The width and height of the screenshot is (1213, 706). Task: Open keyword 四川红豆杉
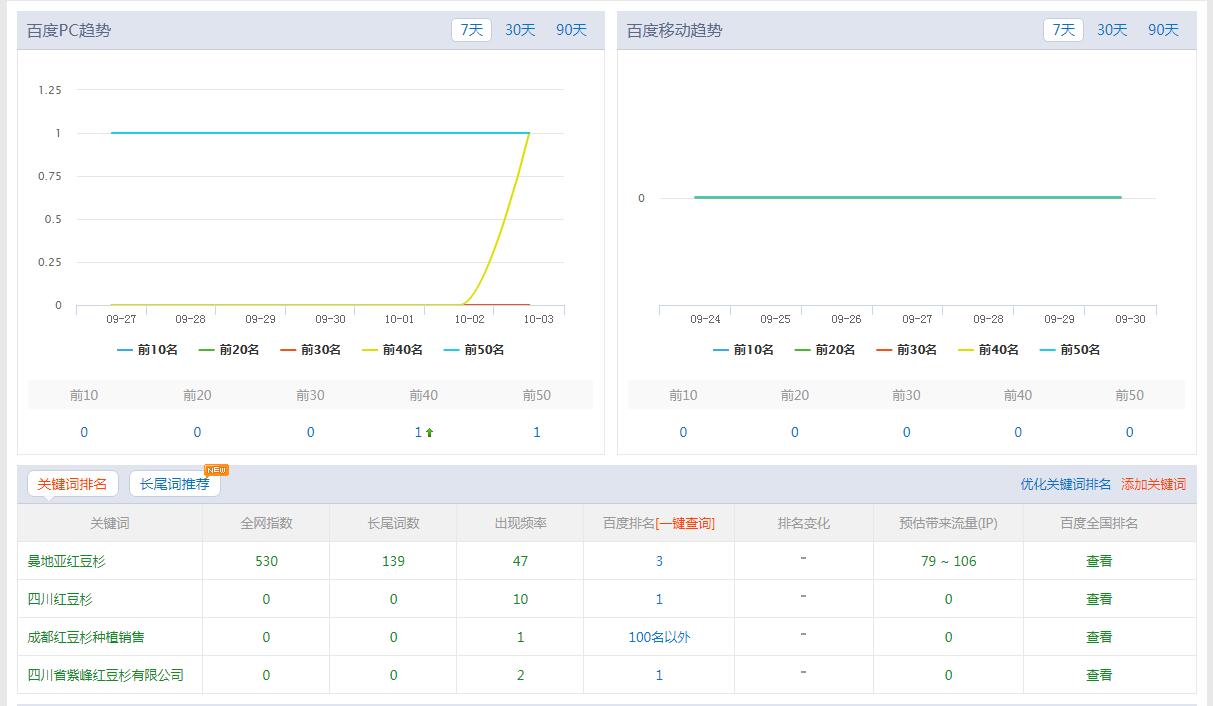click(x=60, y=599)
